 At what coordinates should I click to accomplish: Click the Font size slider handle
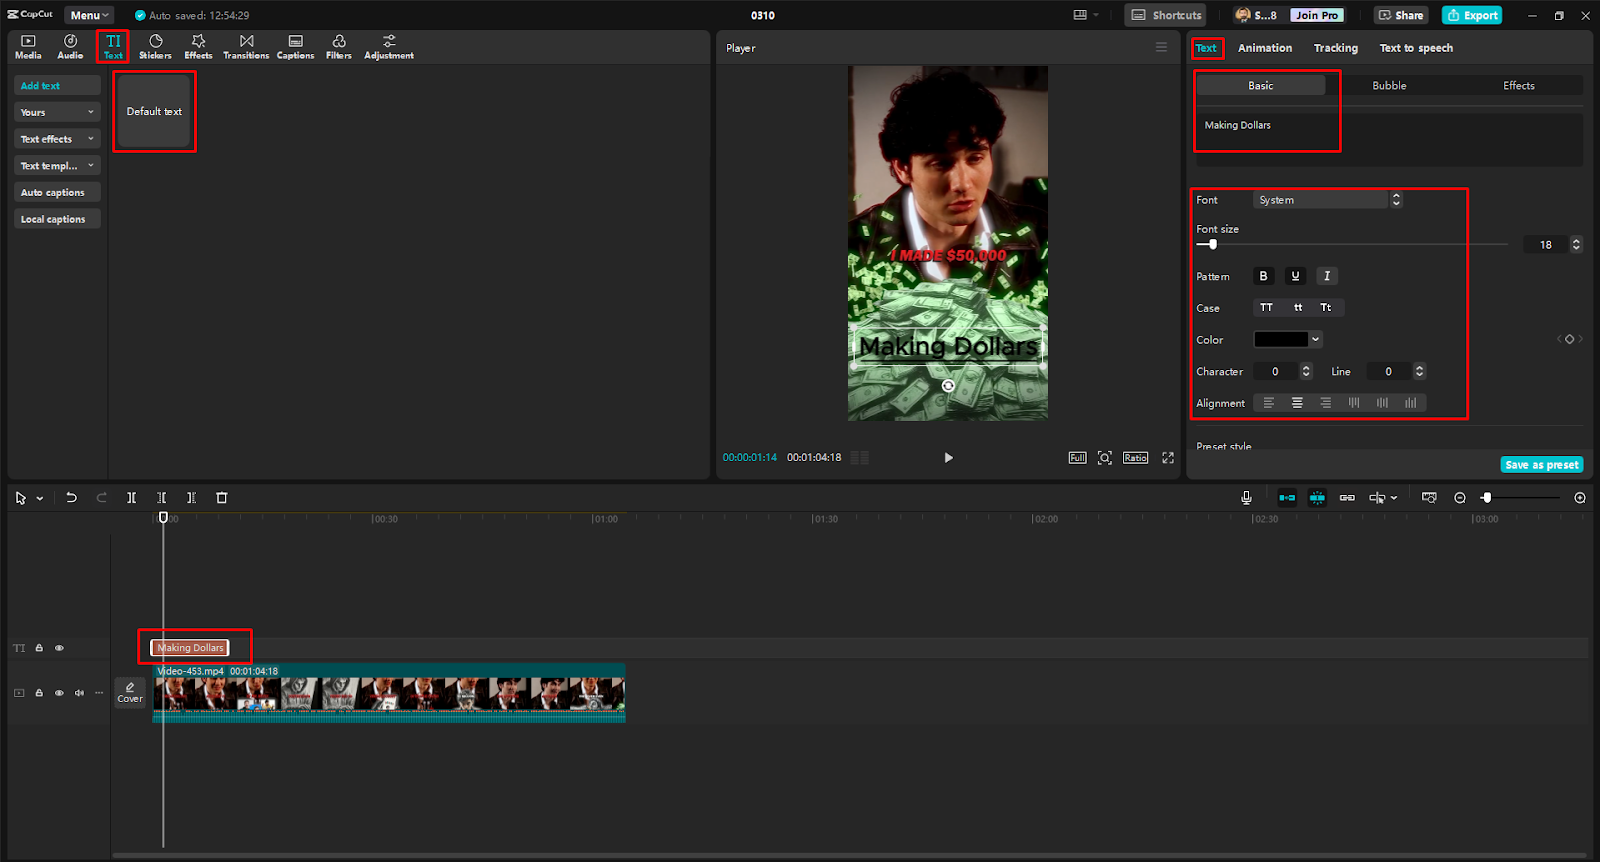1213,244
